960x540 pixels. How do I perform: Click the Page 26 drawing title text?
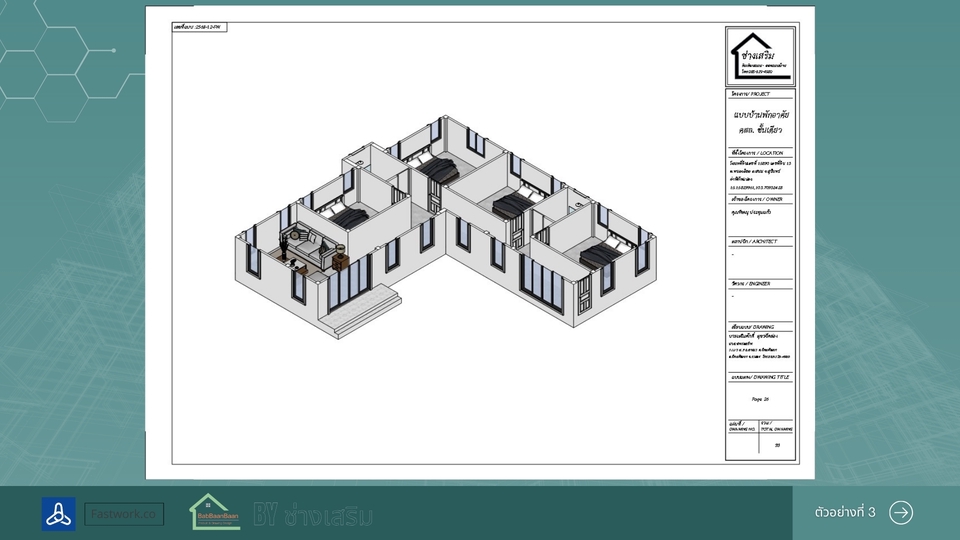click(x=760, y=398)
